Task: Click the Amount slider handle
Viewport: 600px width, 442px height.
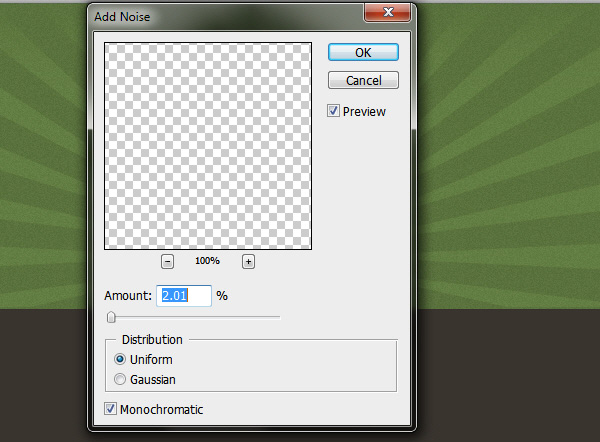Action: coord(111,317)
